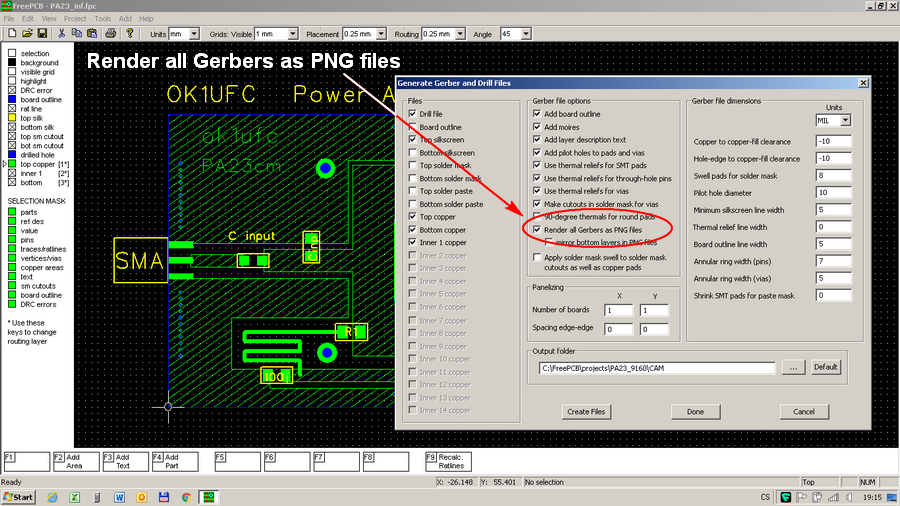Enable the Top solder mask checkbox
This screenshot has width=900, height=506.
[x=413, y=165]
